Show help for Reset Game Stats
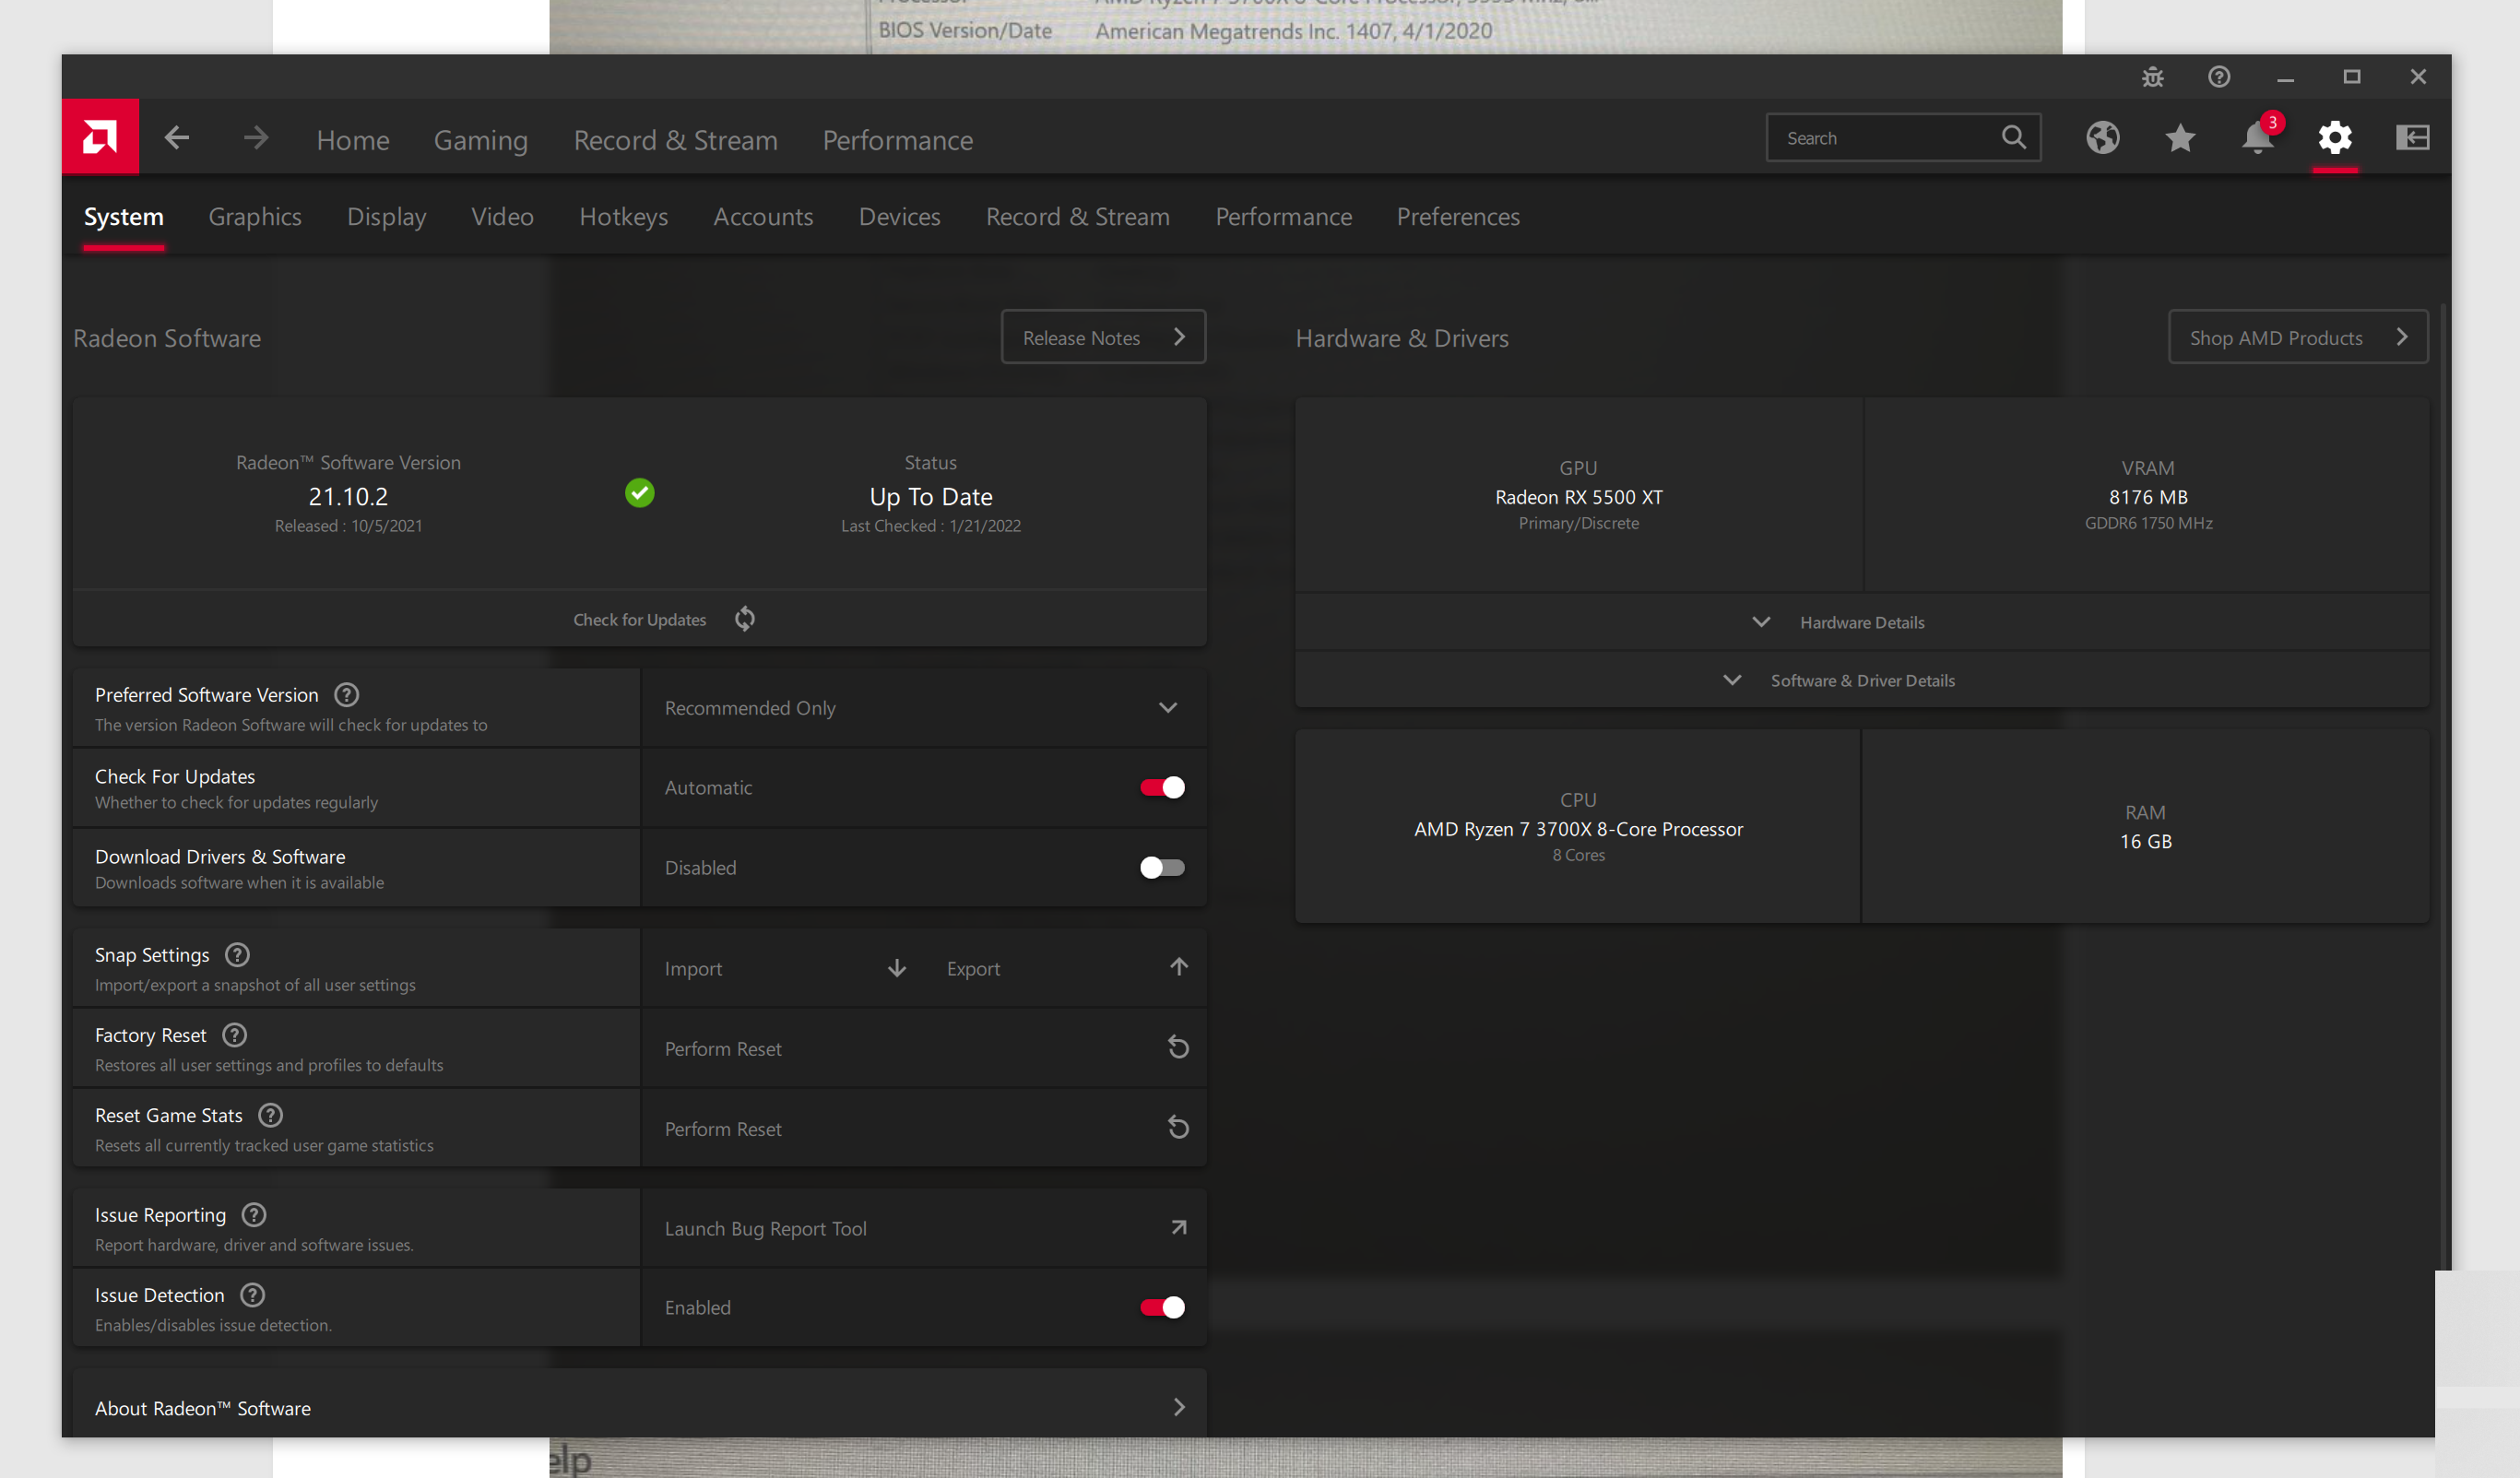 [x=270, y=1114]
